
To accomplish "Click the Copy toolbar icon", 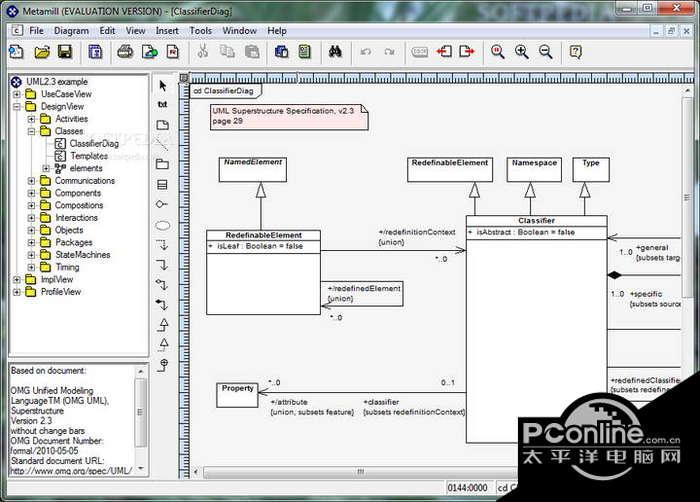I will point(227,52).
